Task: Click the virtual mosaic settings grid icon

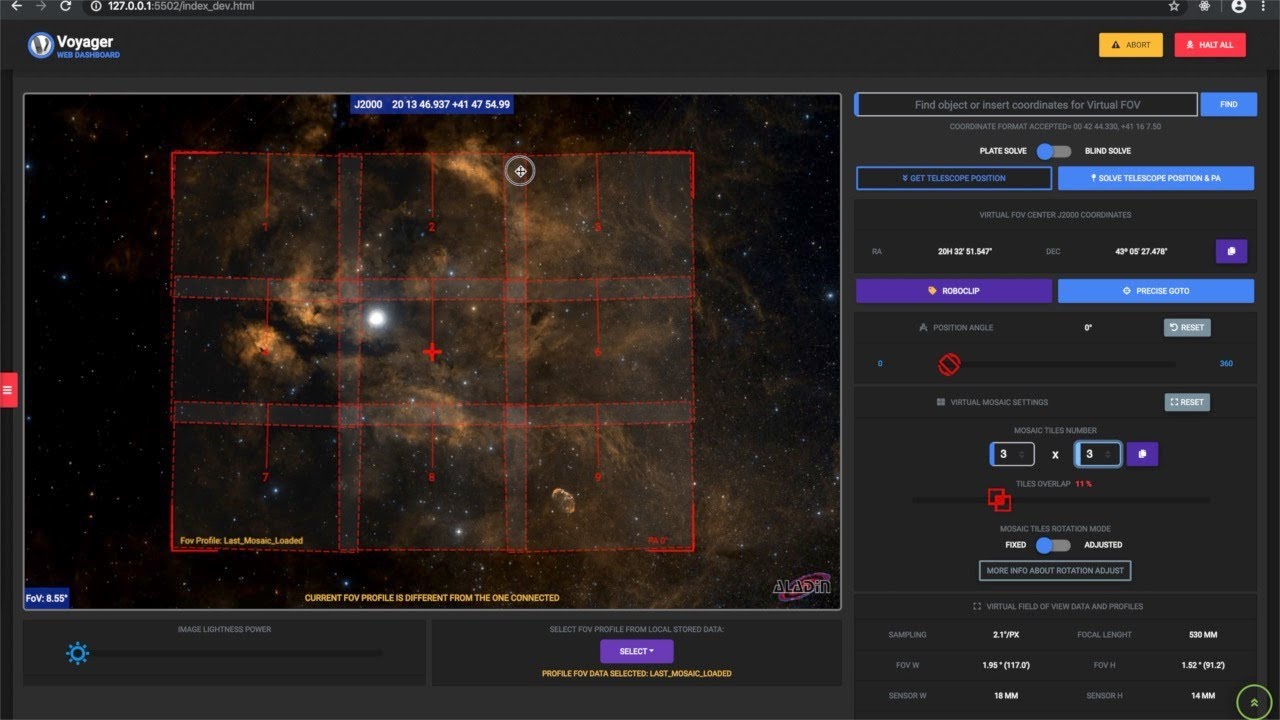Action: click(941, 402)
